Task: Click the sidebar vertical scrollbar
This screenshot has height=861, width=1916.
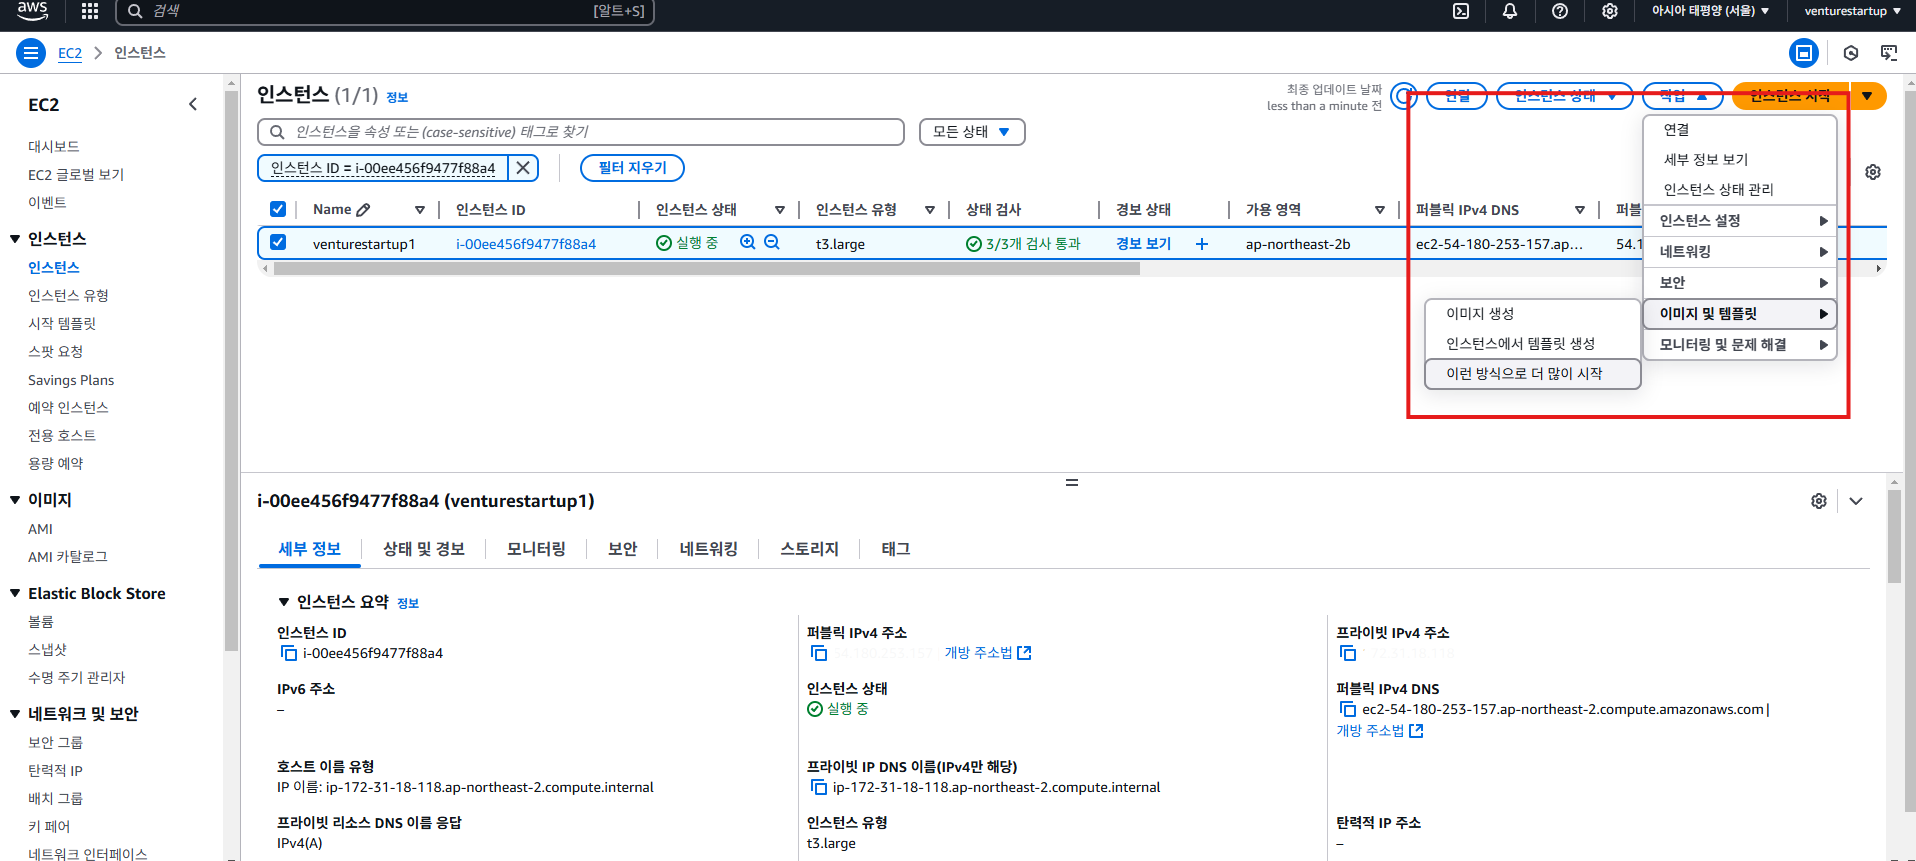Action: click(x=232, y=370)
